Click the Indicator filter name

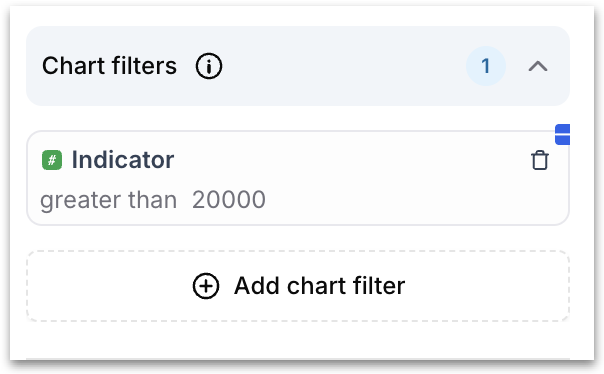123,159
